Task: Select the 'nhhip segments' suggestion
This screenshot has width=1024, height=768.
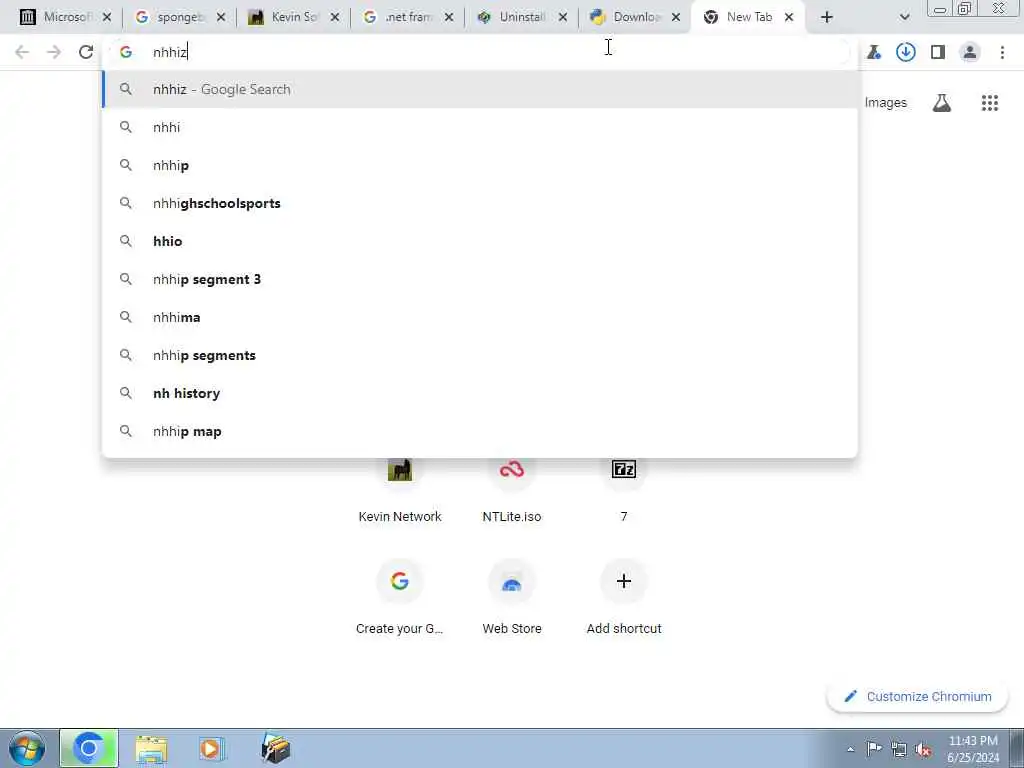Action: point(480,355)
